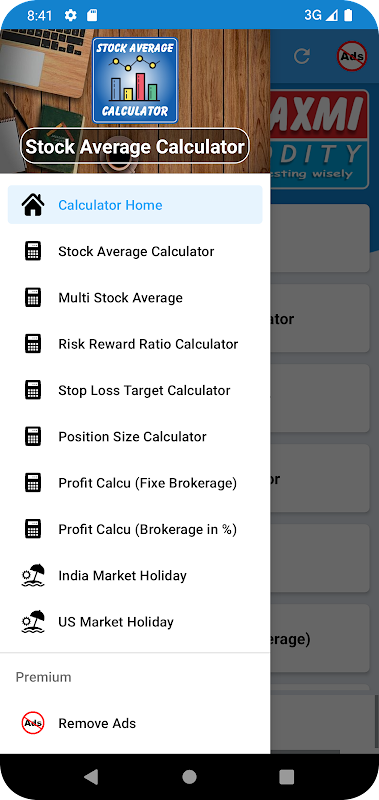This screenshot has height=800, width=379.
Task: Tap the house icon beside Calculator Home
Action: pyautogui.click(x=33, y=205)
